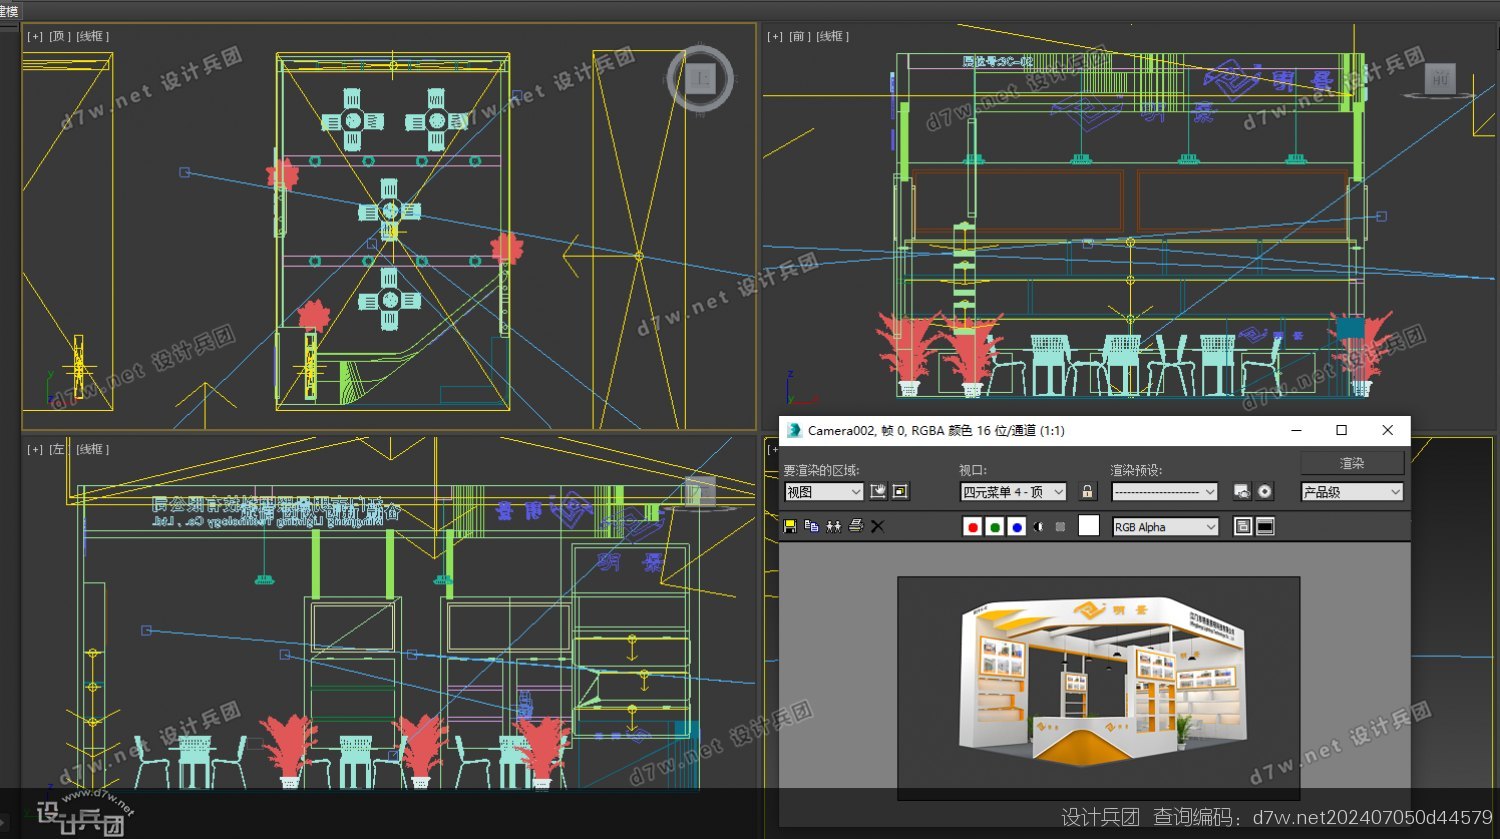Toggle the blue channel display

click(1016, 527)
